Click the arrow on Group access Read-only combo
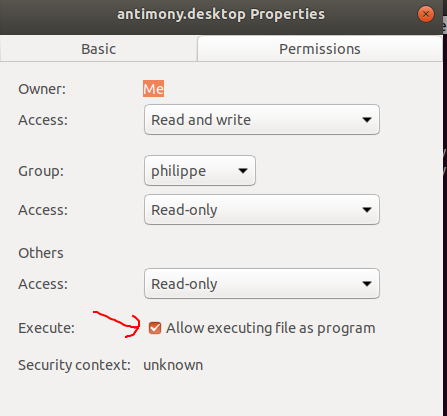Viewport: 447px width, 416px height. tap(367, 210)
